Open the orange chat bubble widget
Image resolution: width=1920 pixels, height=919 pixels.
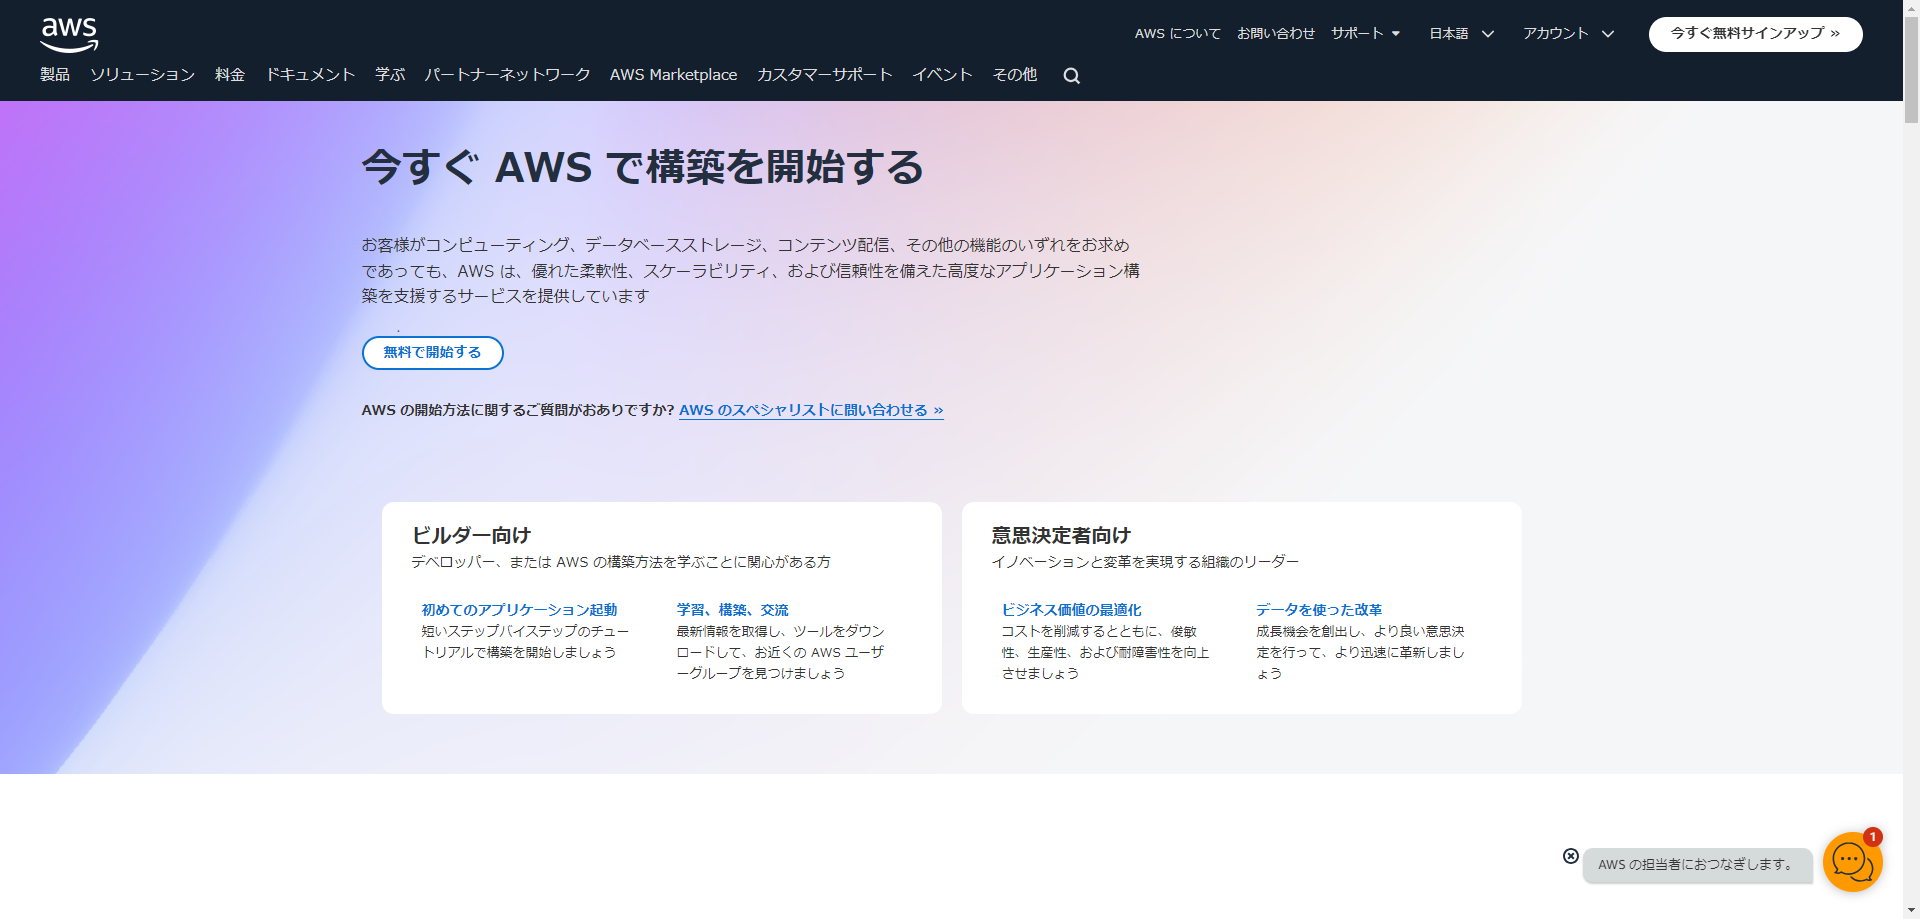click(1851, 861)
